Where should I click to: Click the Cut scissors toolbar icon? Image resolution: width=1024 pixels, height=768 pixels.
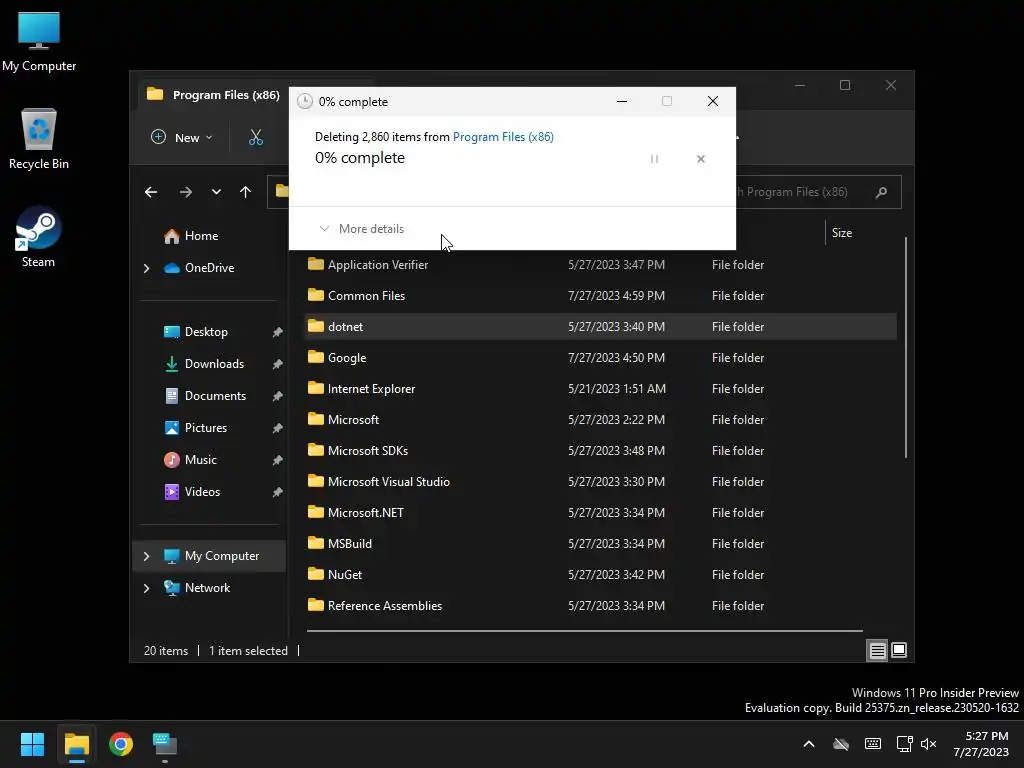pos(255,137)
